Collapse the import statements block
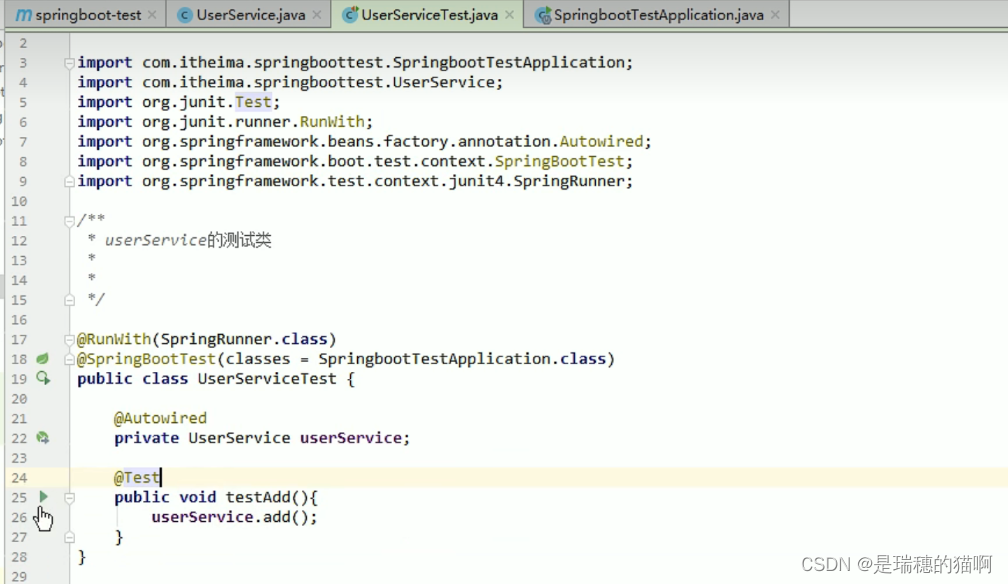1008x584 pixels. [x=68, y=62]
